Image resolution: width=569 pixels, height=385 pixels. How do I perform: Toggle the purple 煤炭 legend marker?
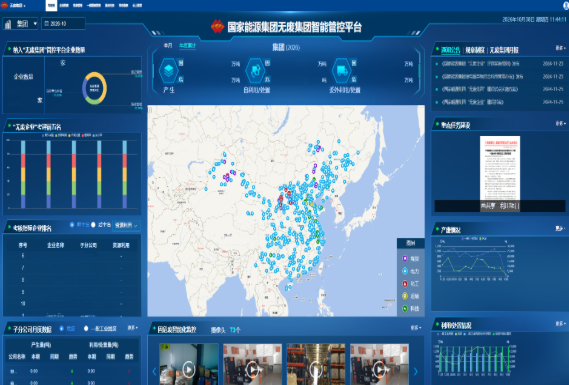(x=405, y=259)
